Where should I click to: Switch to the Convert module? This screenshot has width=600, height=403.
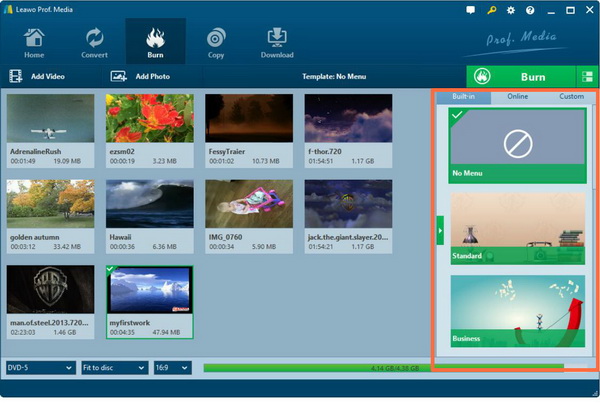click(94, 42)
